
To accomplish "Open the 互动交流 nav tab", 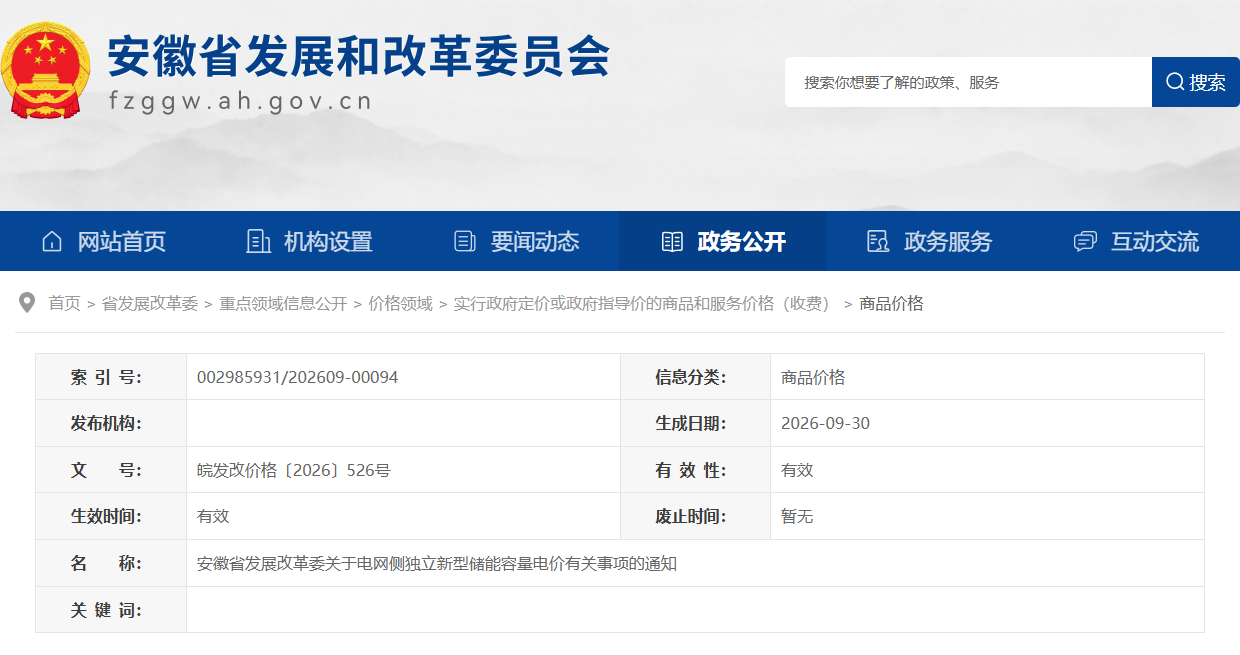I will coord(1136,241).
